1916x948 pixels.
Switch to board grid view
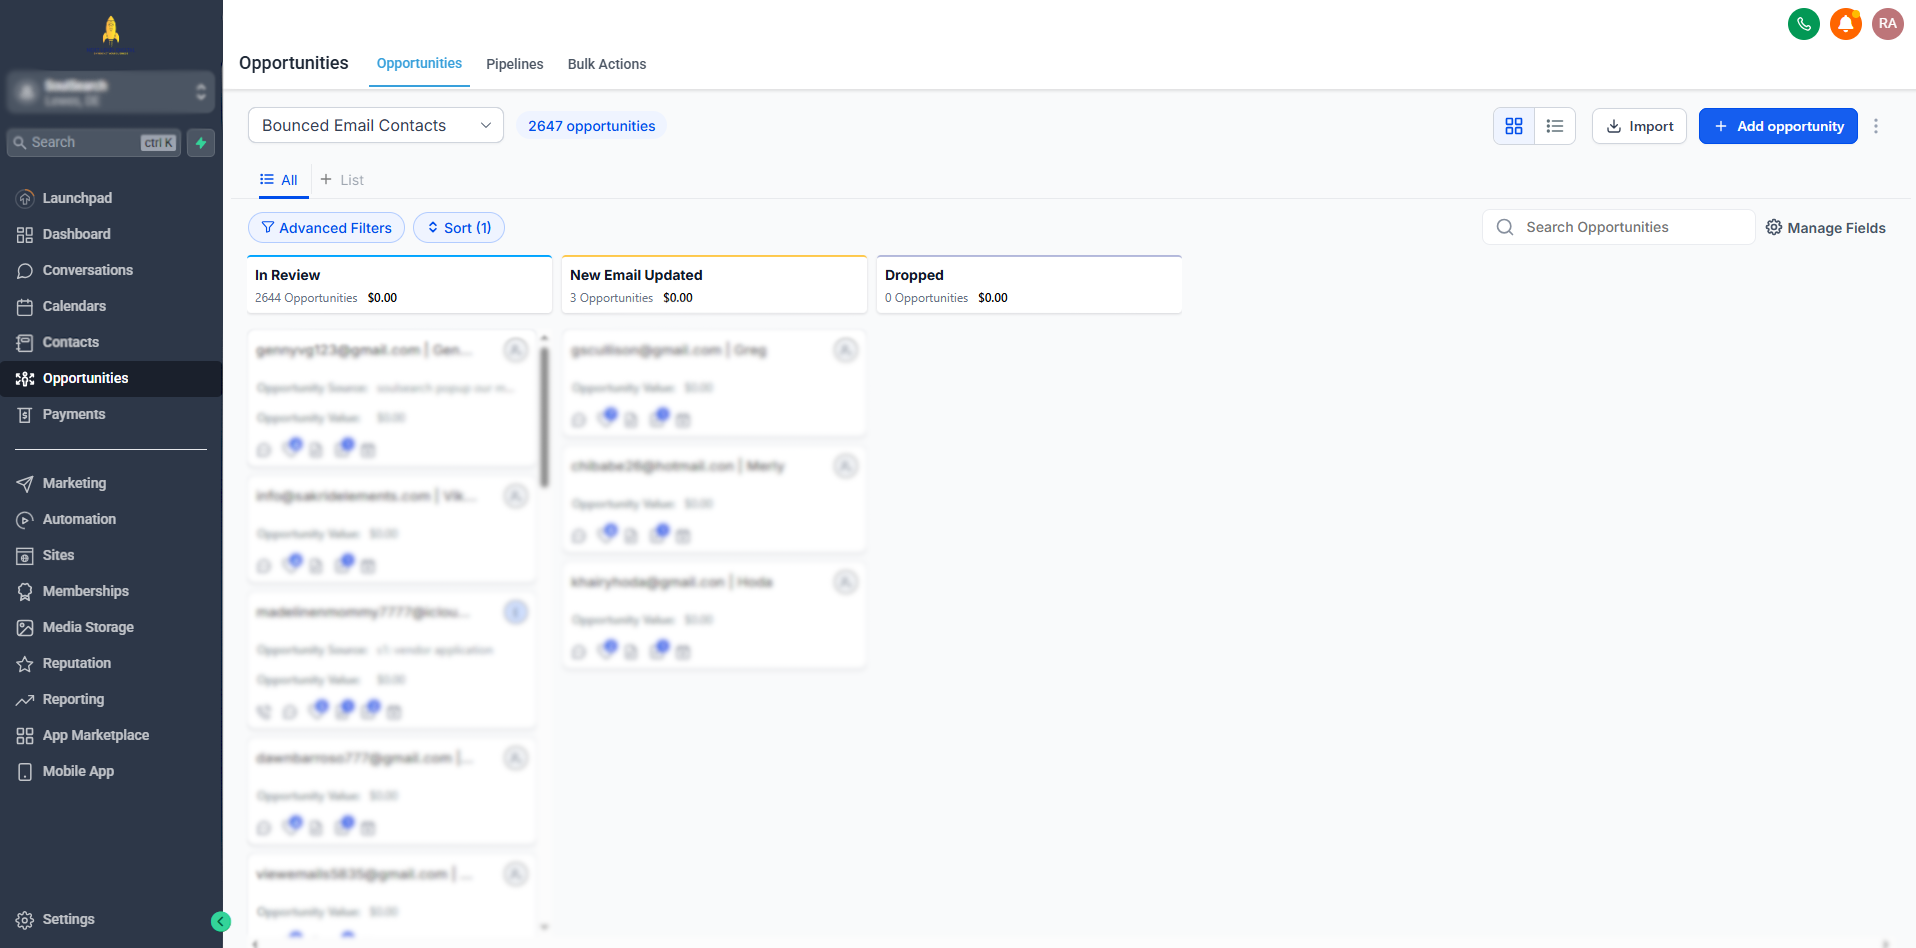click(x=1514, y=126)
